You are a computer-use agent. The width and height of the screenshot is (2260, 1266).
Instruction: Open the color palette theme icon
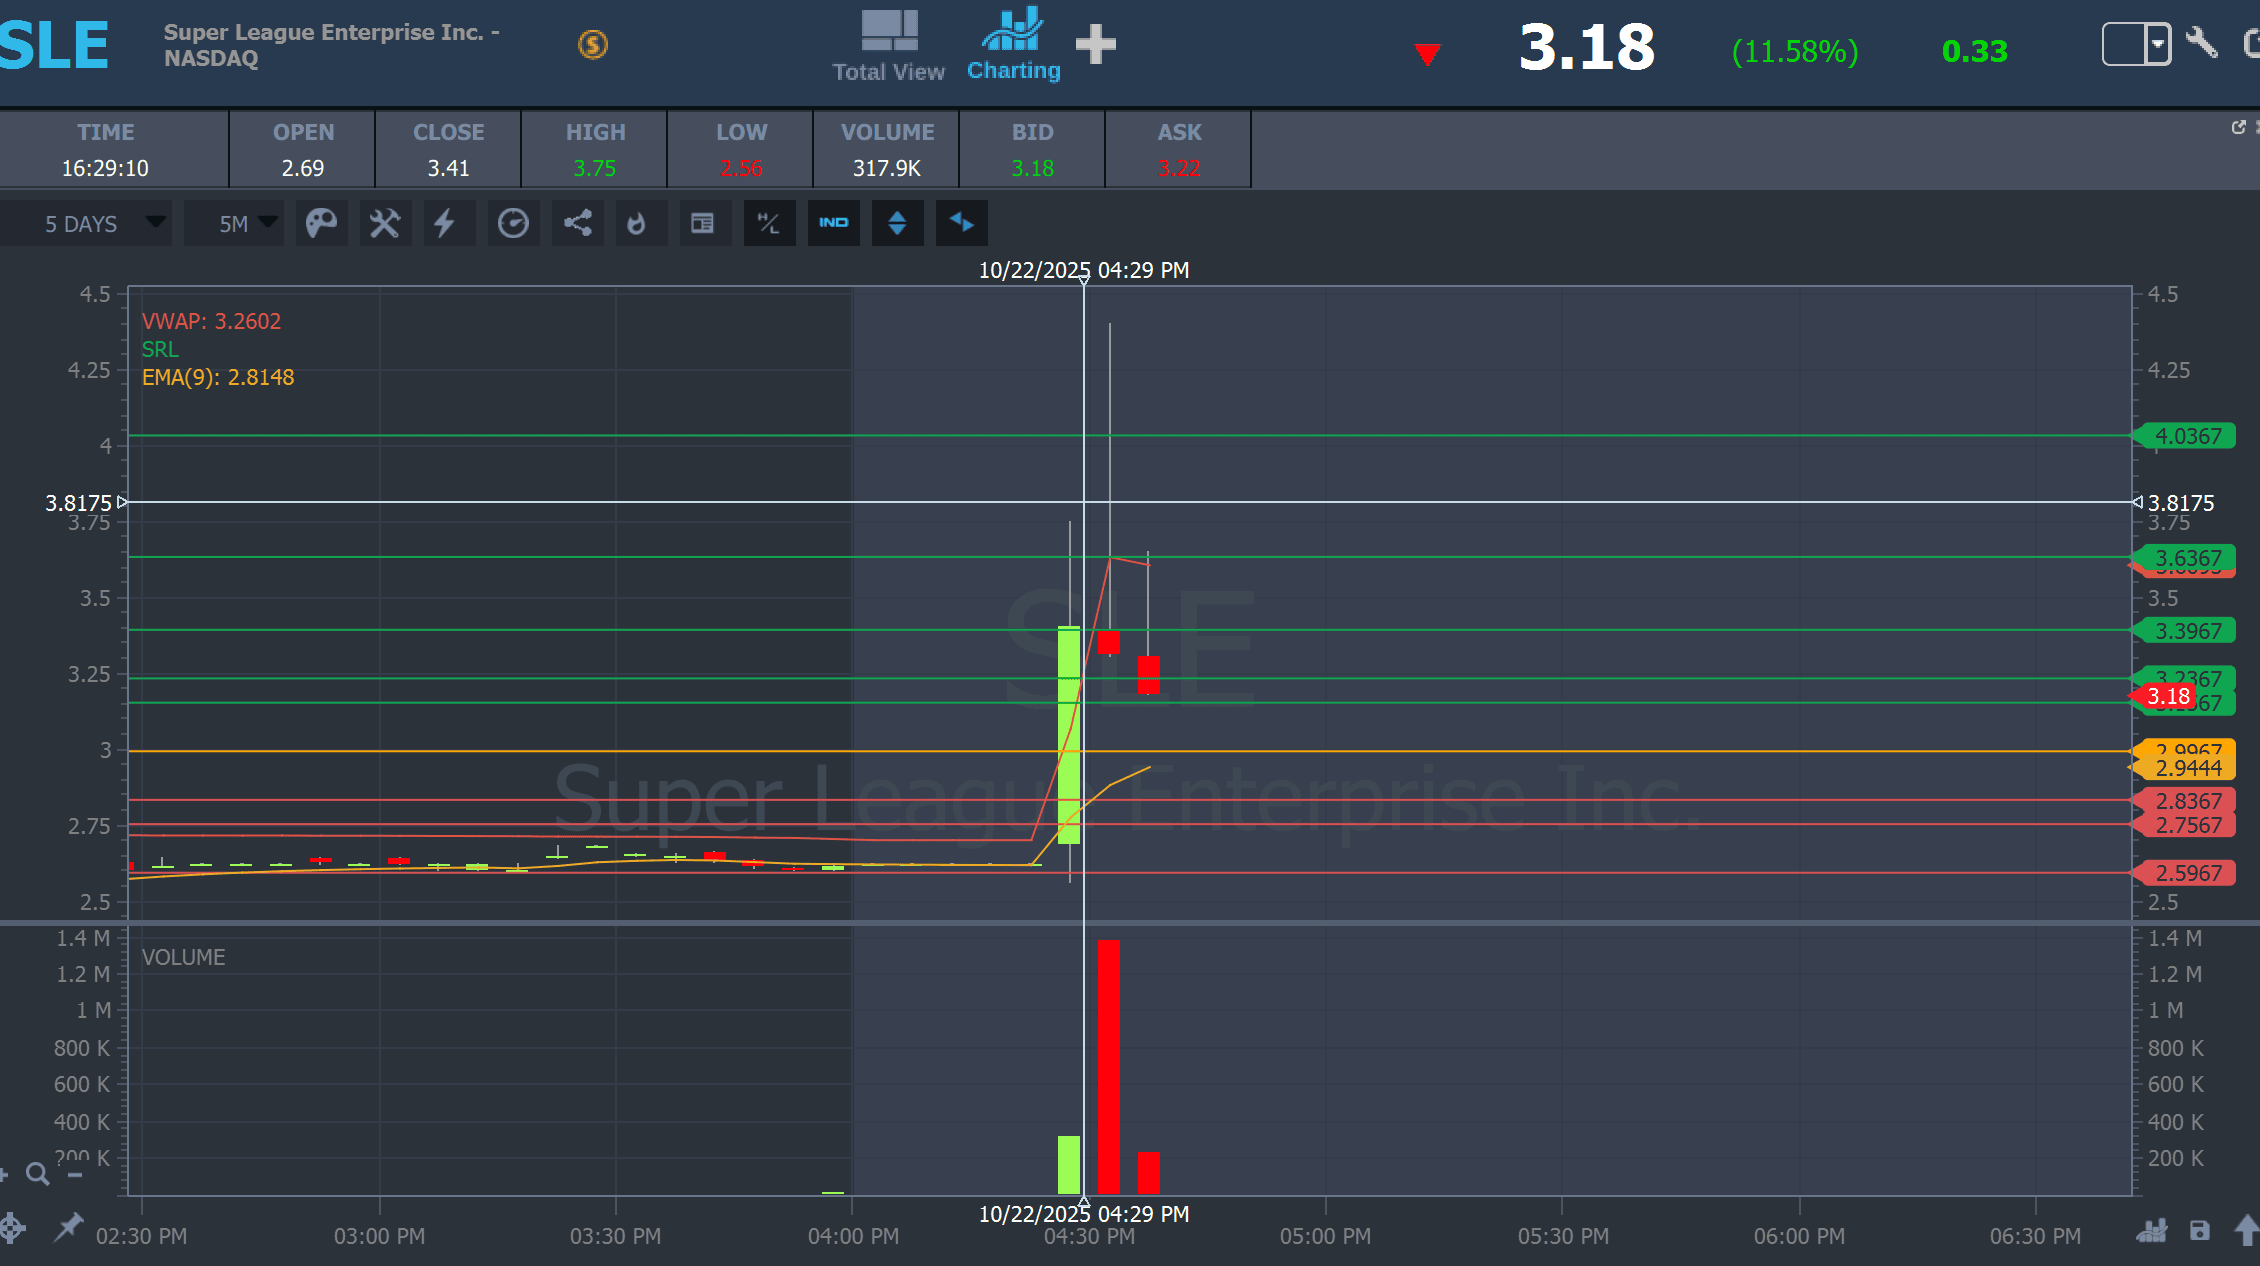(x=321, y=223)
